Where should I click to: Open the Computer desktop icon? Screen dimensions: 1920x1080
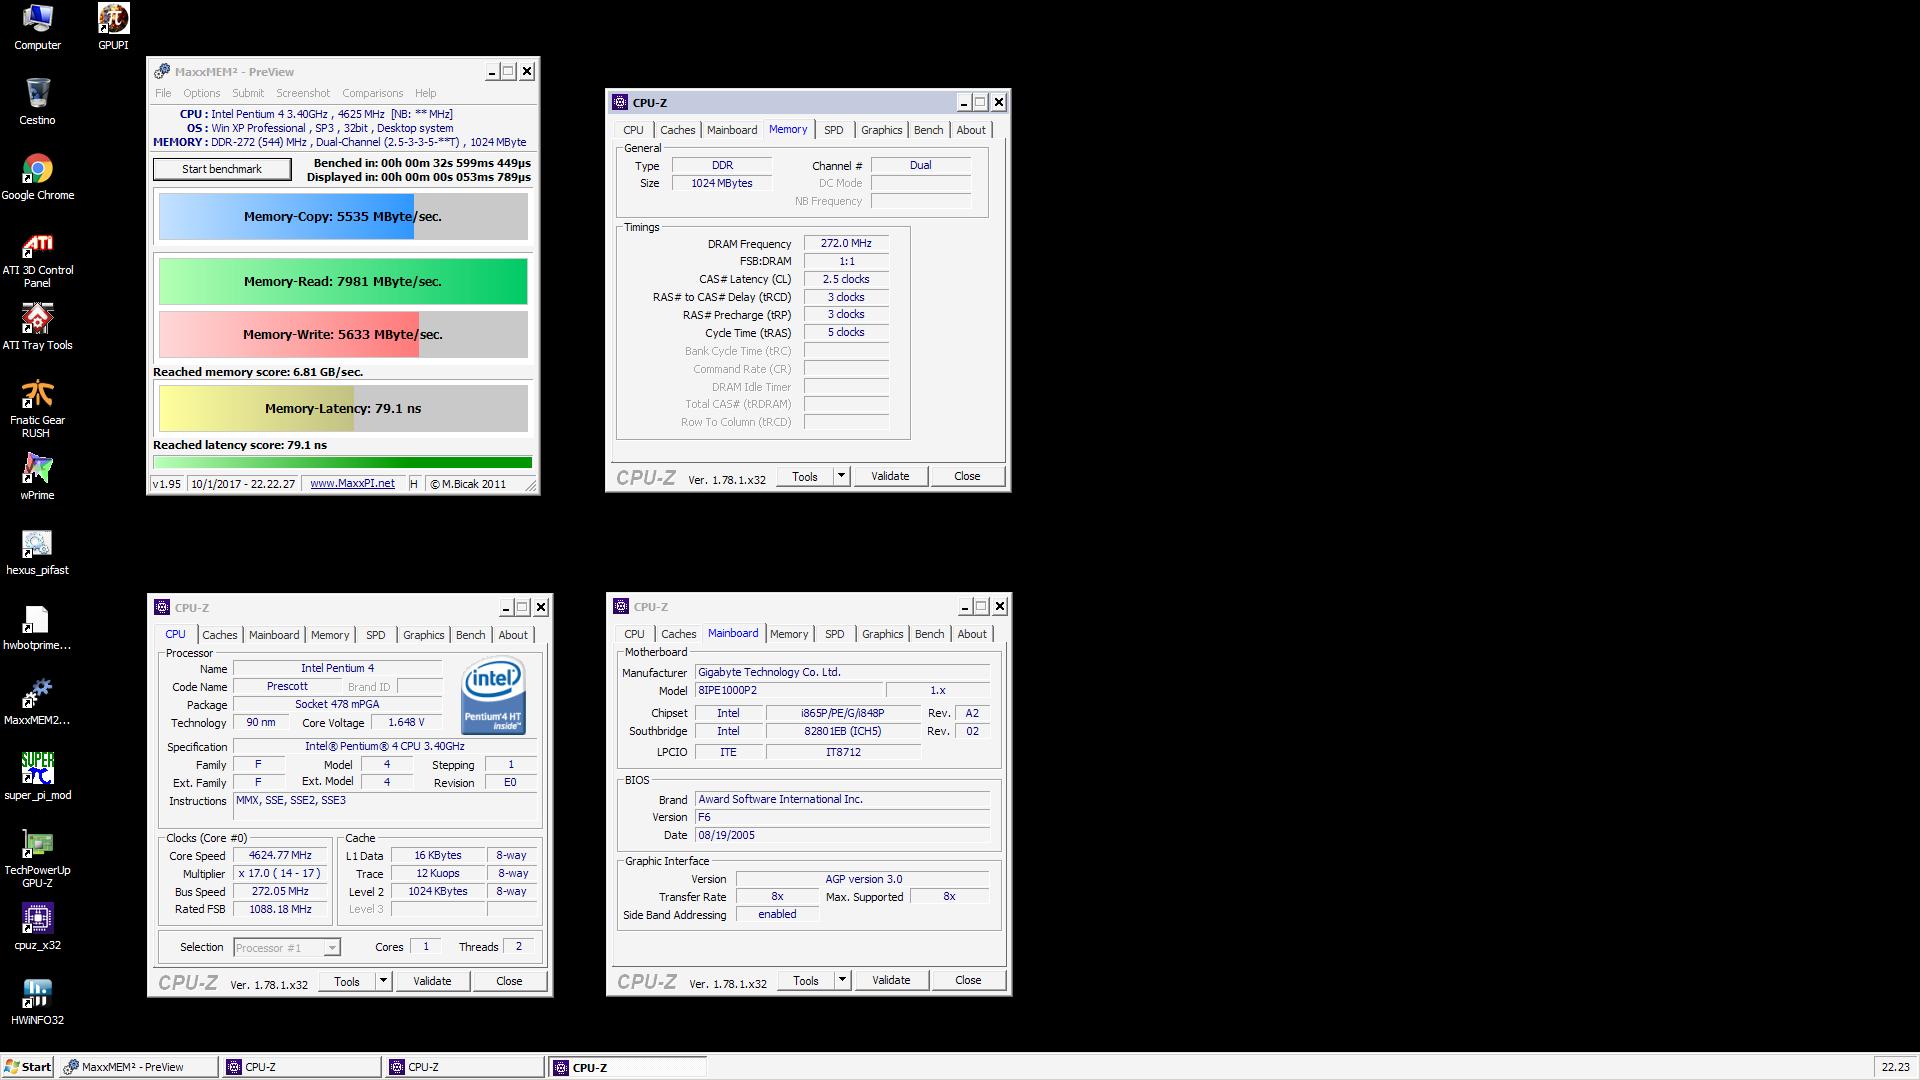click(x=37, y=27)
